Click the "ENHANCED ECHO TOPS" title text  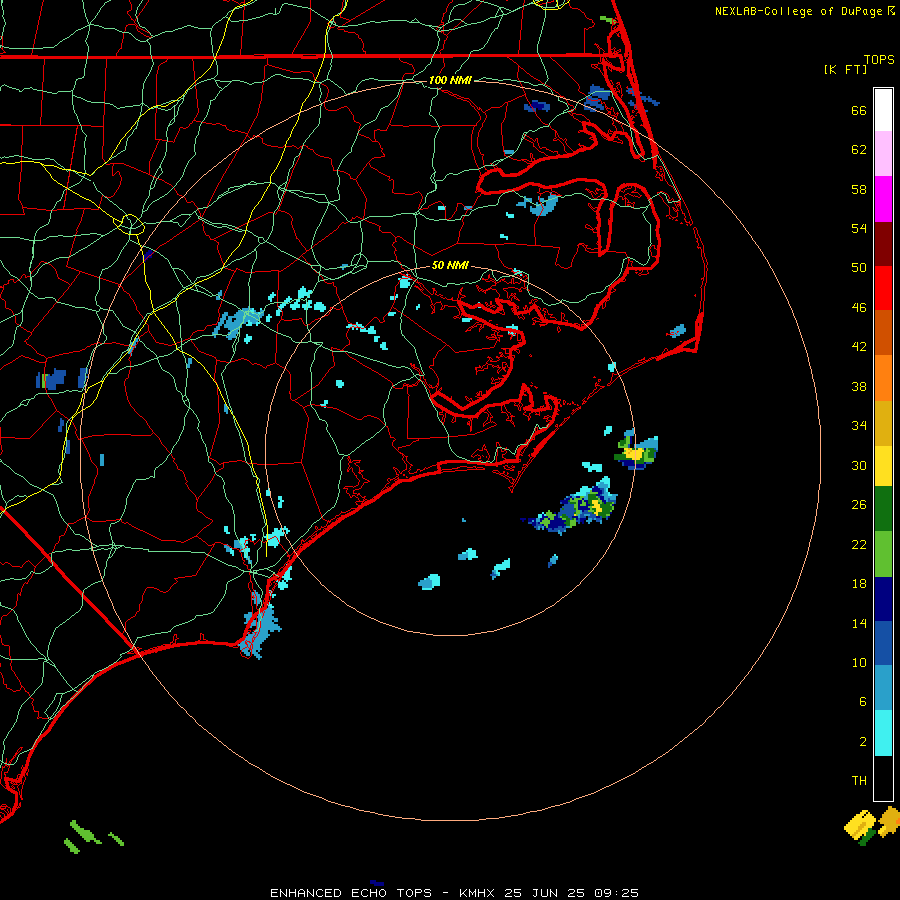(x=351, y=893)
